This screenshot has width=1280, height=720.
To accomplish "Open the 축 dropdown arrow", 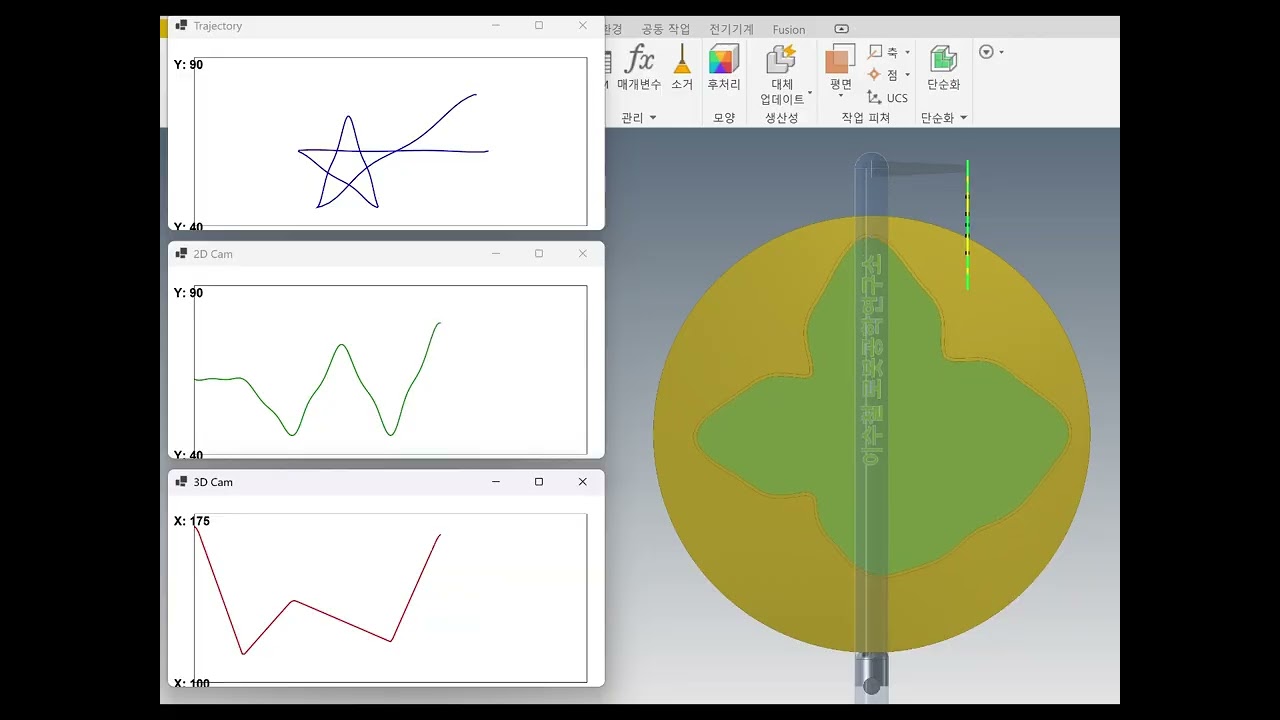I will [907, 52].
